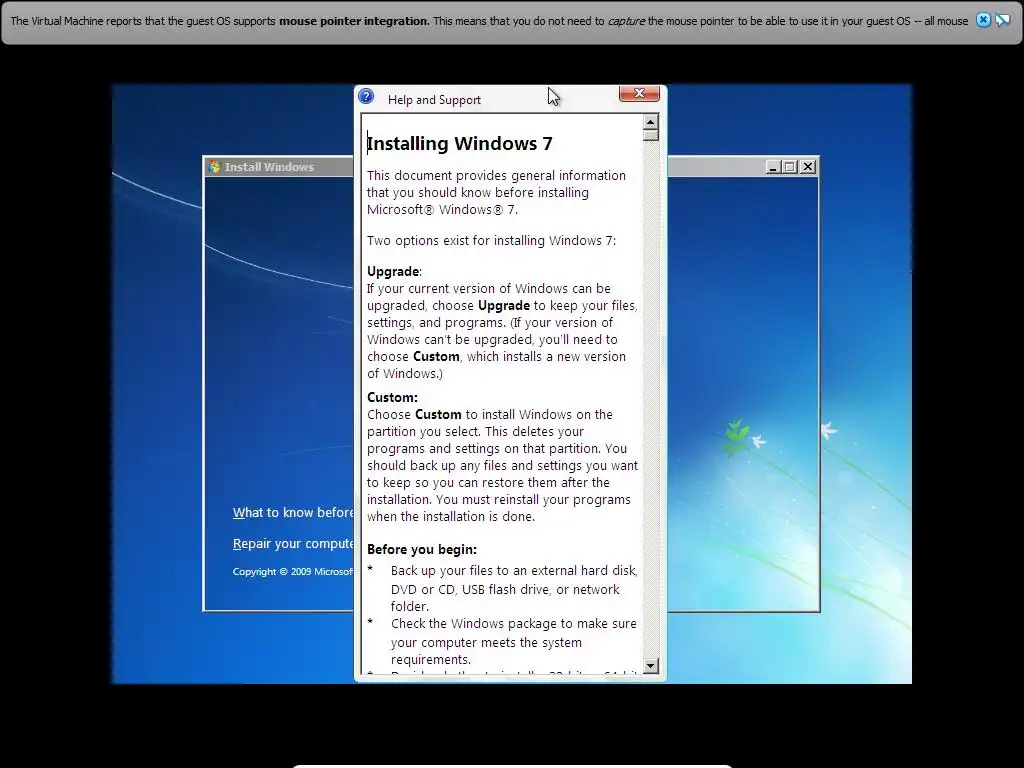Click the 'You must reinstall your programs' sentence
This screenshot has width=1024, height=768.
tap(499, 508)
